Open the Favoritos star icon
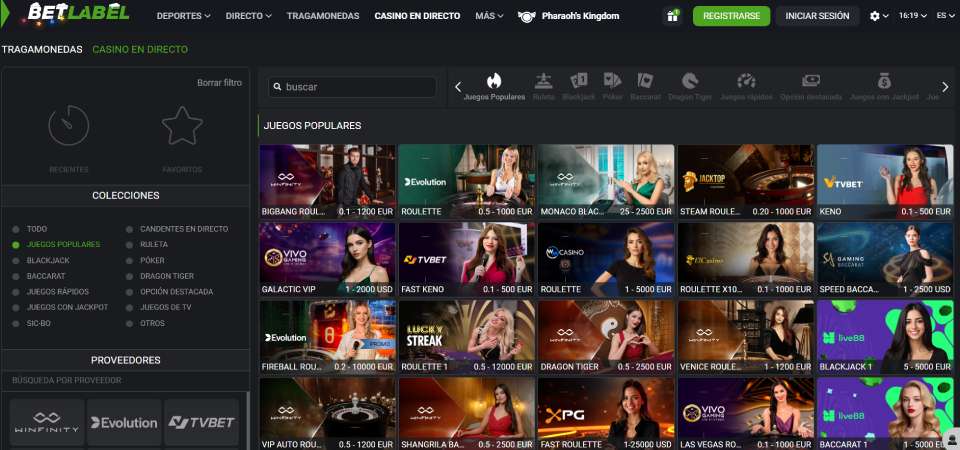This screenshot has height=450, width=960. pos(182,126)
